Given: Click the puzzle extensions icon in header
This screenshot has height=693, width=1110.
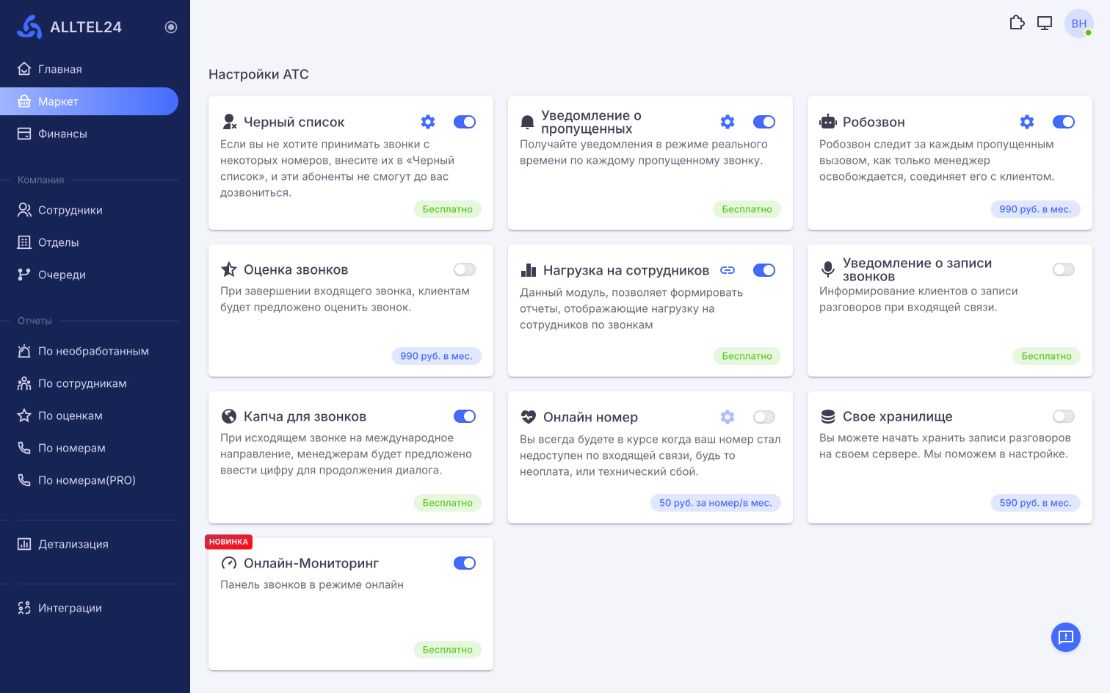Looking at the screenshot, I should point(1017,23).
